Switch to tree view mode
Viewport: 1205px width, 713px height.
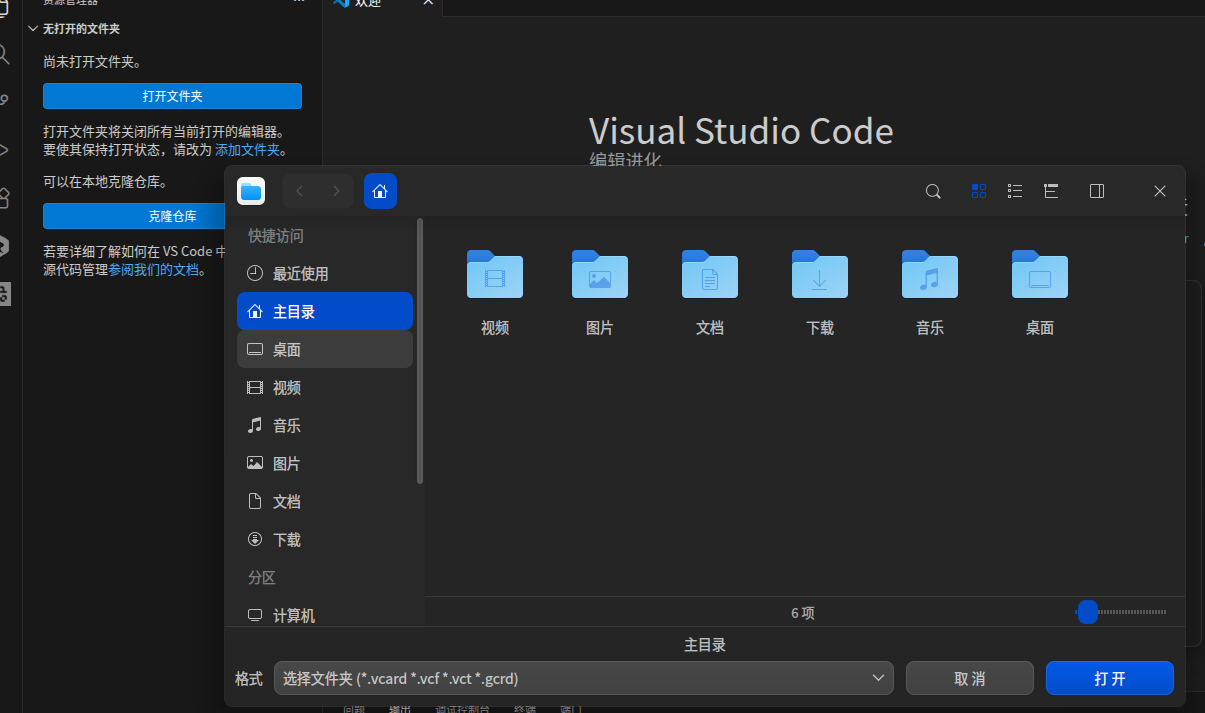[1051, 191]
